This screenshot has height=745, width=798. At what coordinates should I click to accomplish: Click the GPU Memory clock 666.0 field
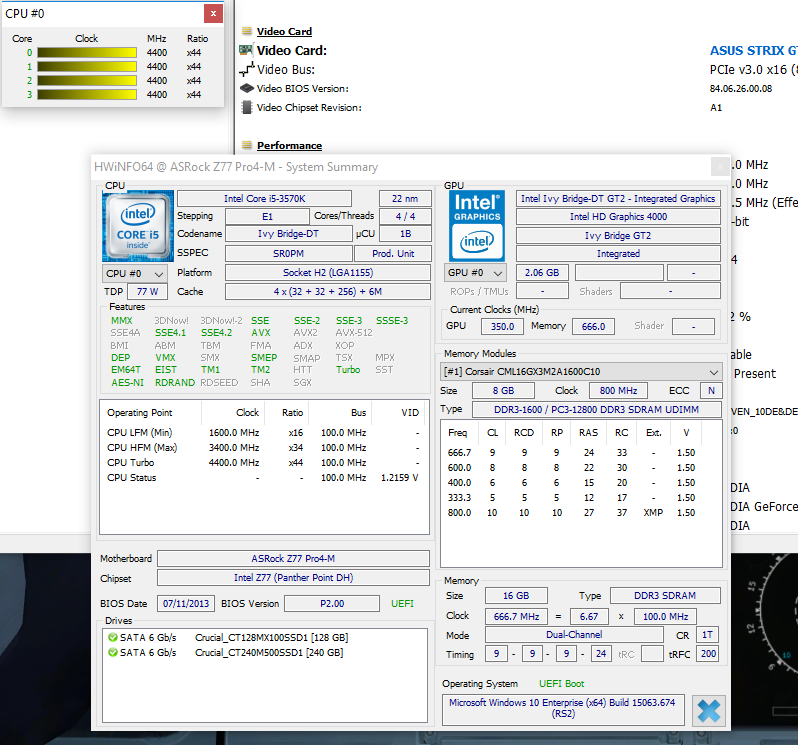point(593,327)
